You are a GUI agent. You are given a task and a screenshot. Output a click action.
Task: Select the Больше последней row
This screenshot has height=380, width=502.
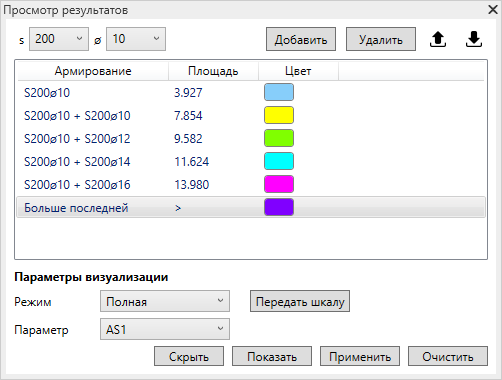tap(251, 207)
